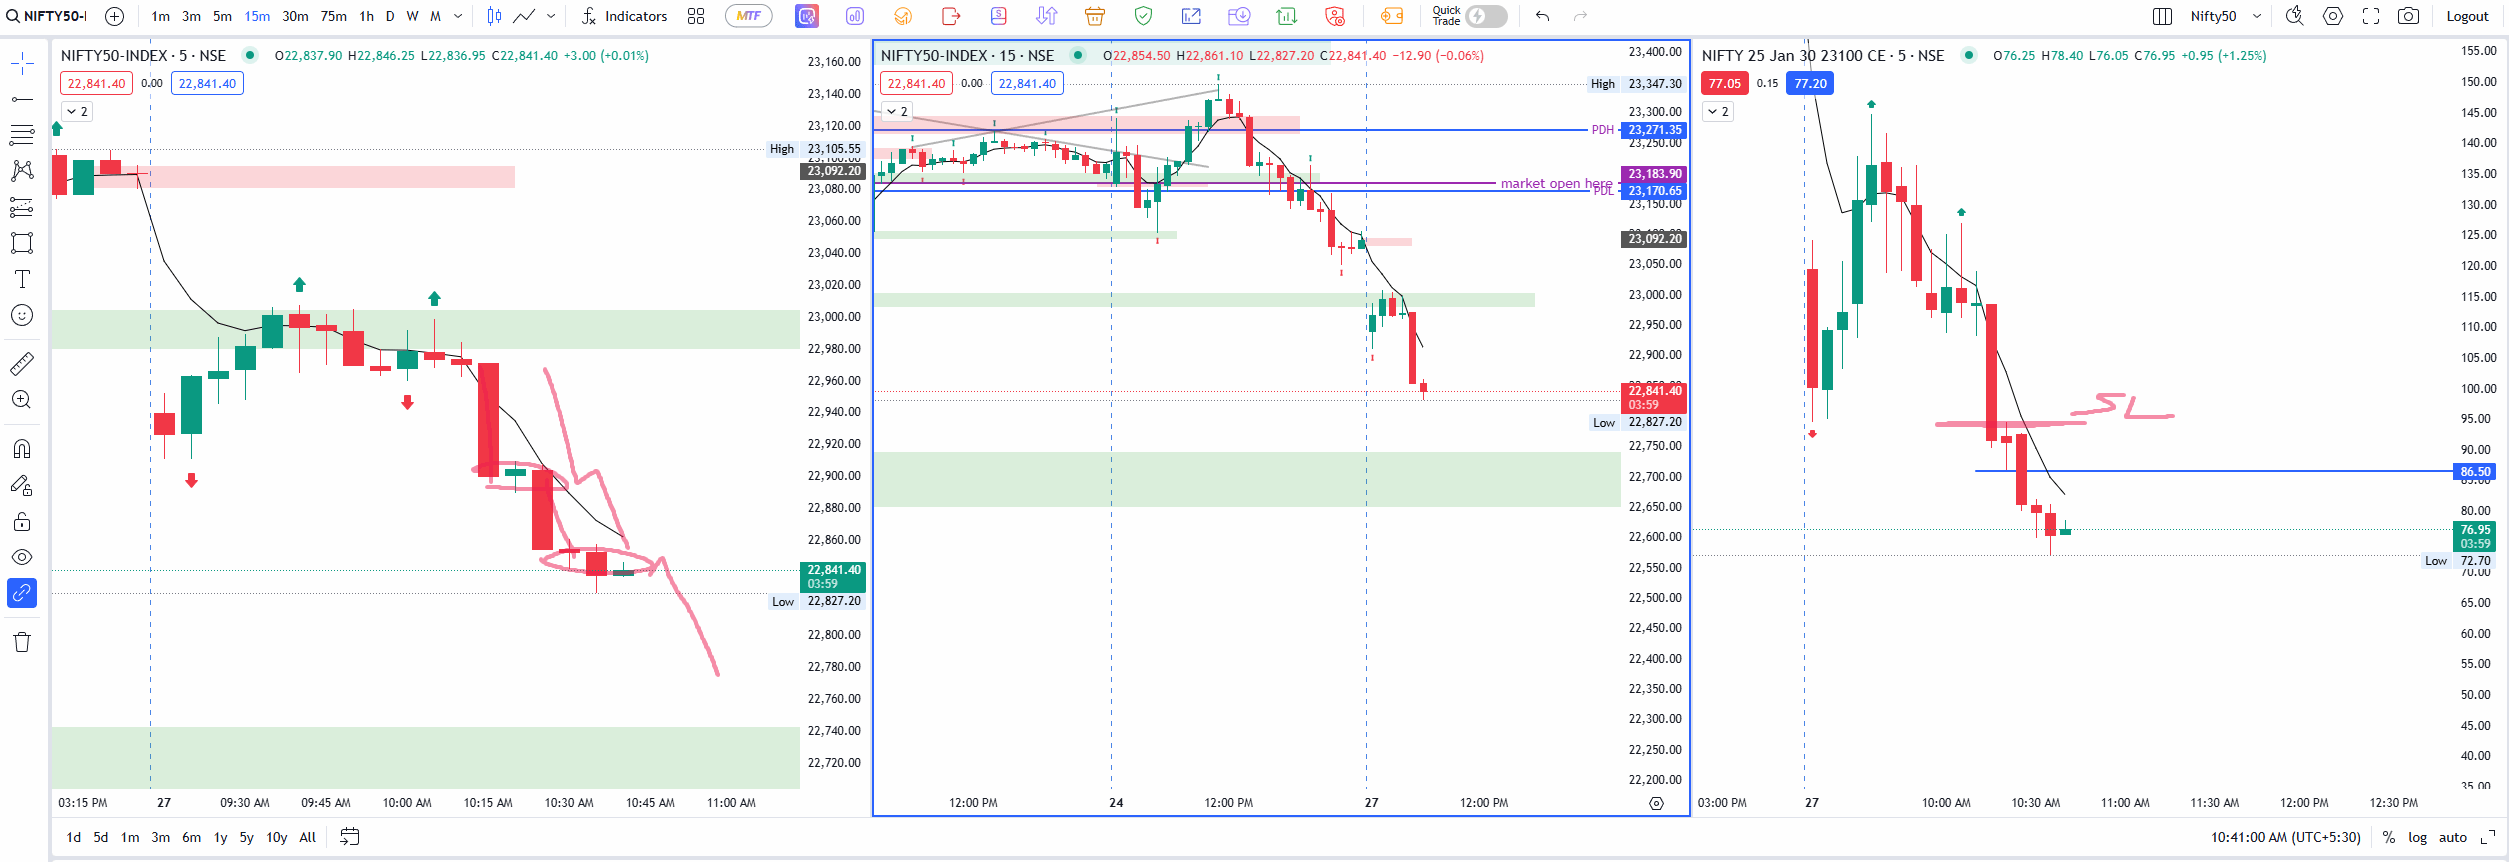
Task: Undo the last chart action
Action: click(x=1542, y=16)
